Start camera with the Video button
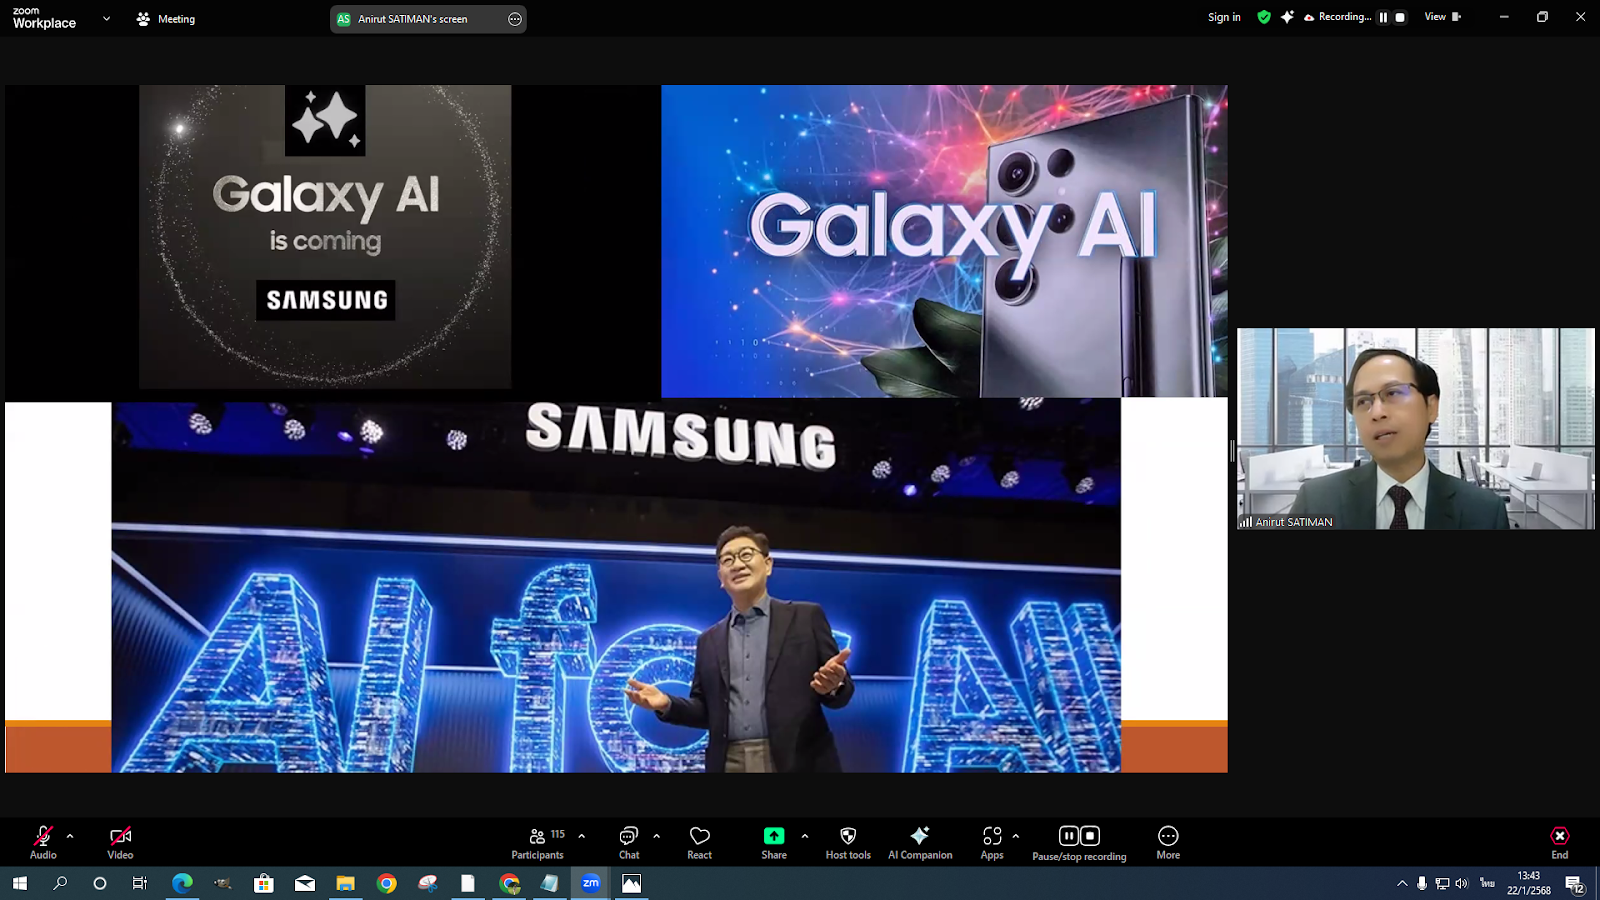This screenshot has width=1600, height=900. pos(120,842)
